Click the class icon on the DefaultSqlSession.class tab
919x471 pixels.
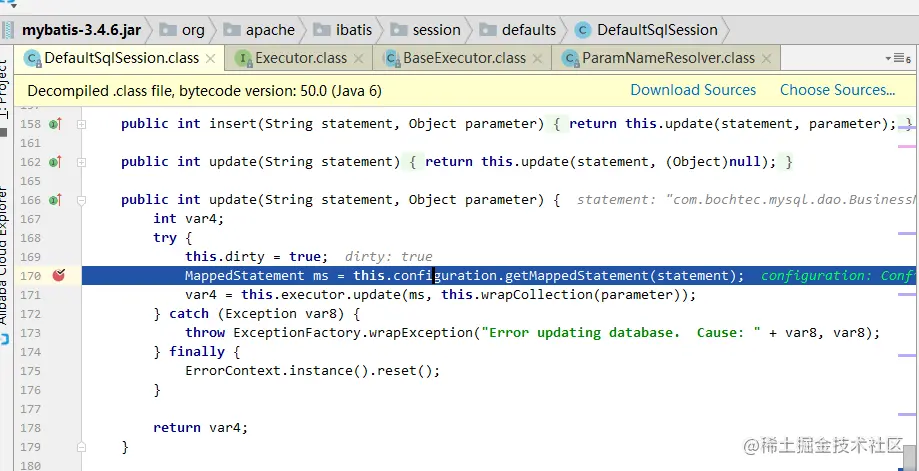coord(33,59)
